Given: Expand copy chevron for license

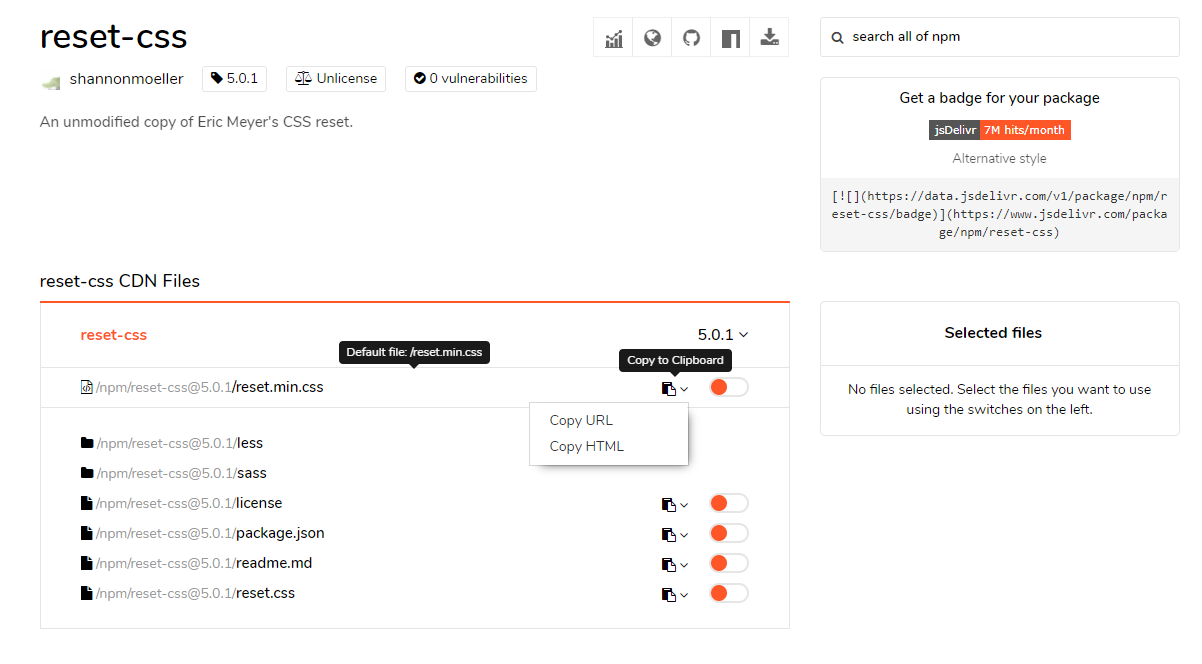Looking at the screenshot, I should [x=684, y=505].
